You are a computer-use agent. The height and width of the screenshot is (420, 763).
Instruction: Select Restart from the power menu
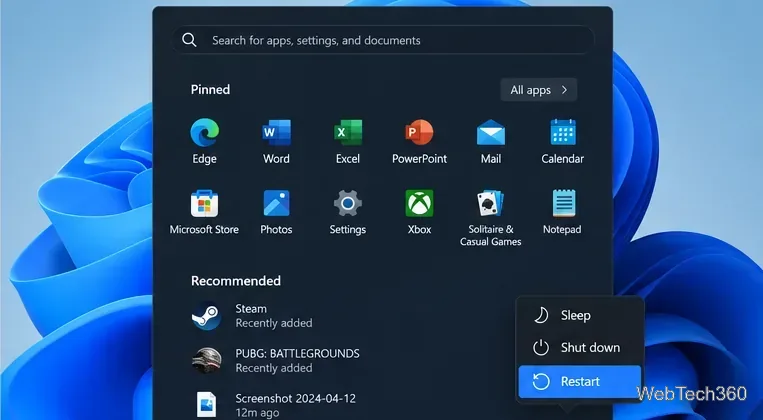(x=579, y=382)
